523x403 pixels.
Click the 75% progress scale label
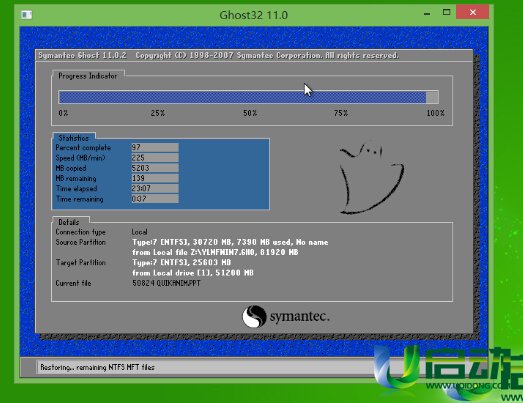(341, 113)
